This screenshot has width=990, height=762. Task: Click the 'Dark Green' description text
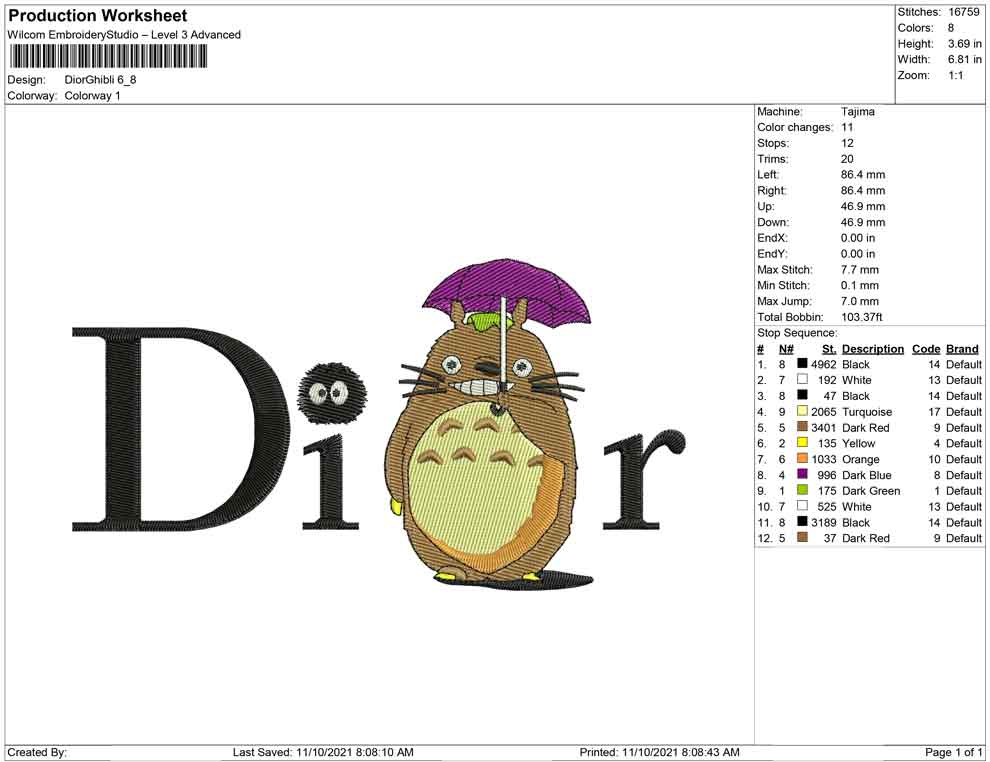tap(871, 491)
